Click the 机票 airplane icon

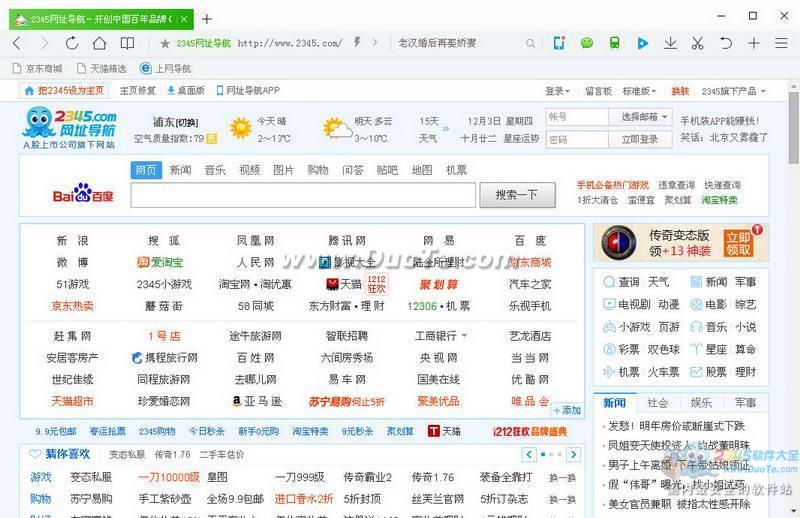pos(609,372)
